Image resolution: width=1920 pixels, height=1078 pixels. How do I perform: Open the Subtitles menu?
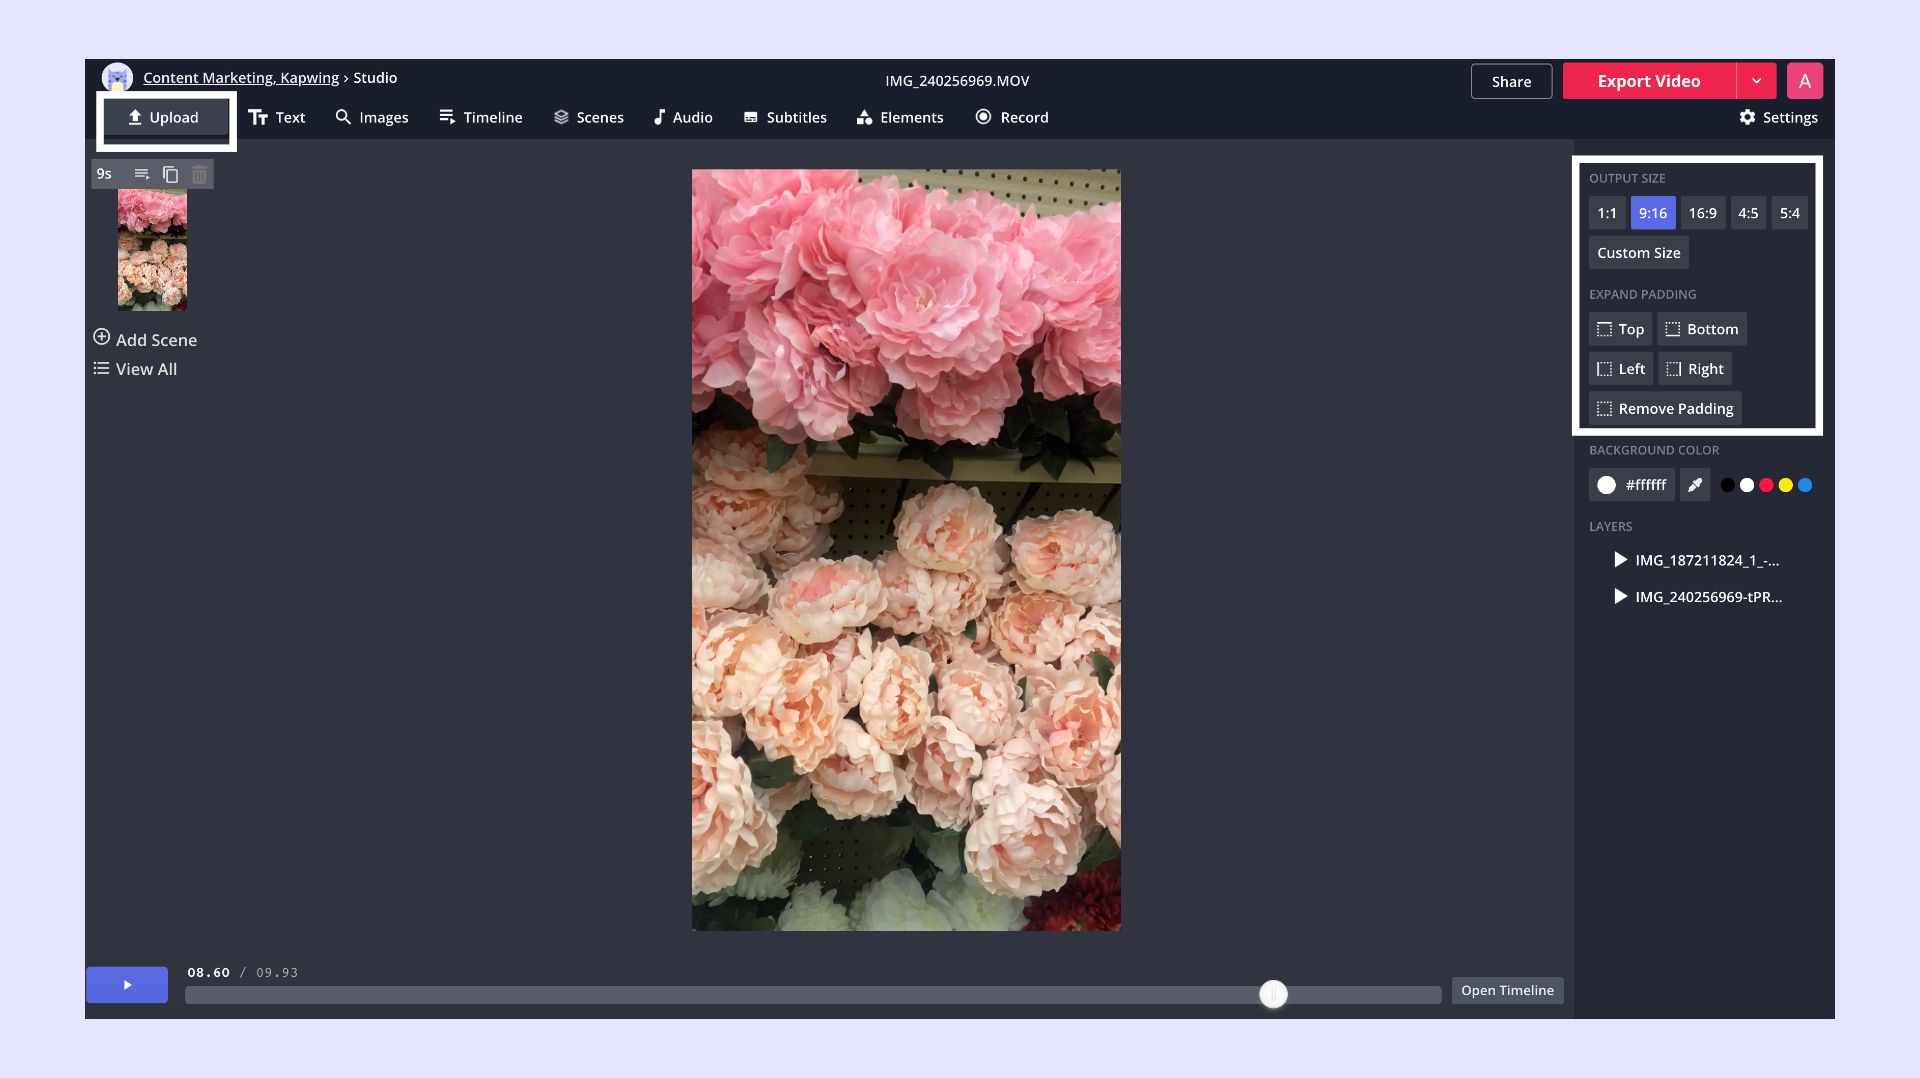pyautogui.click(x=784, y=117)
